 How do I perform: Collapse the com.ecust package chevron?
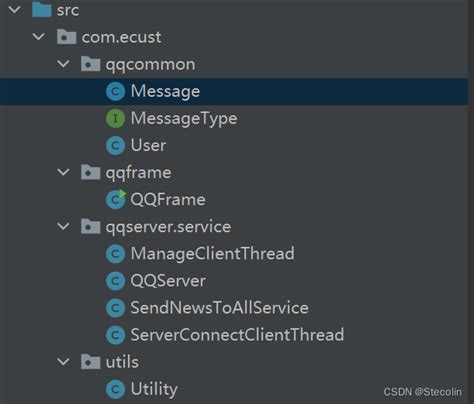(39, 36)
